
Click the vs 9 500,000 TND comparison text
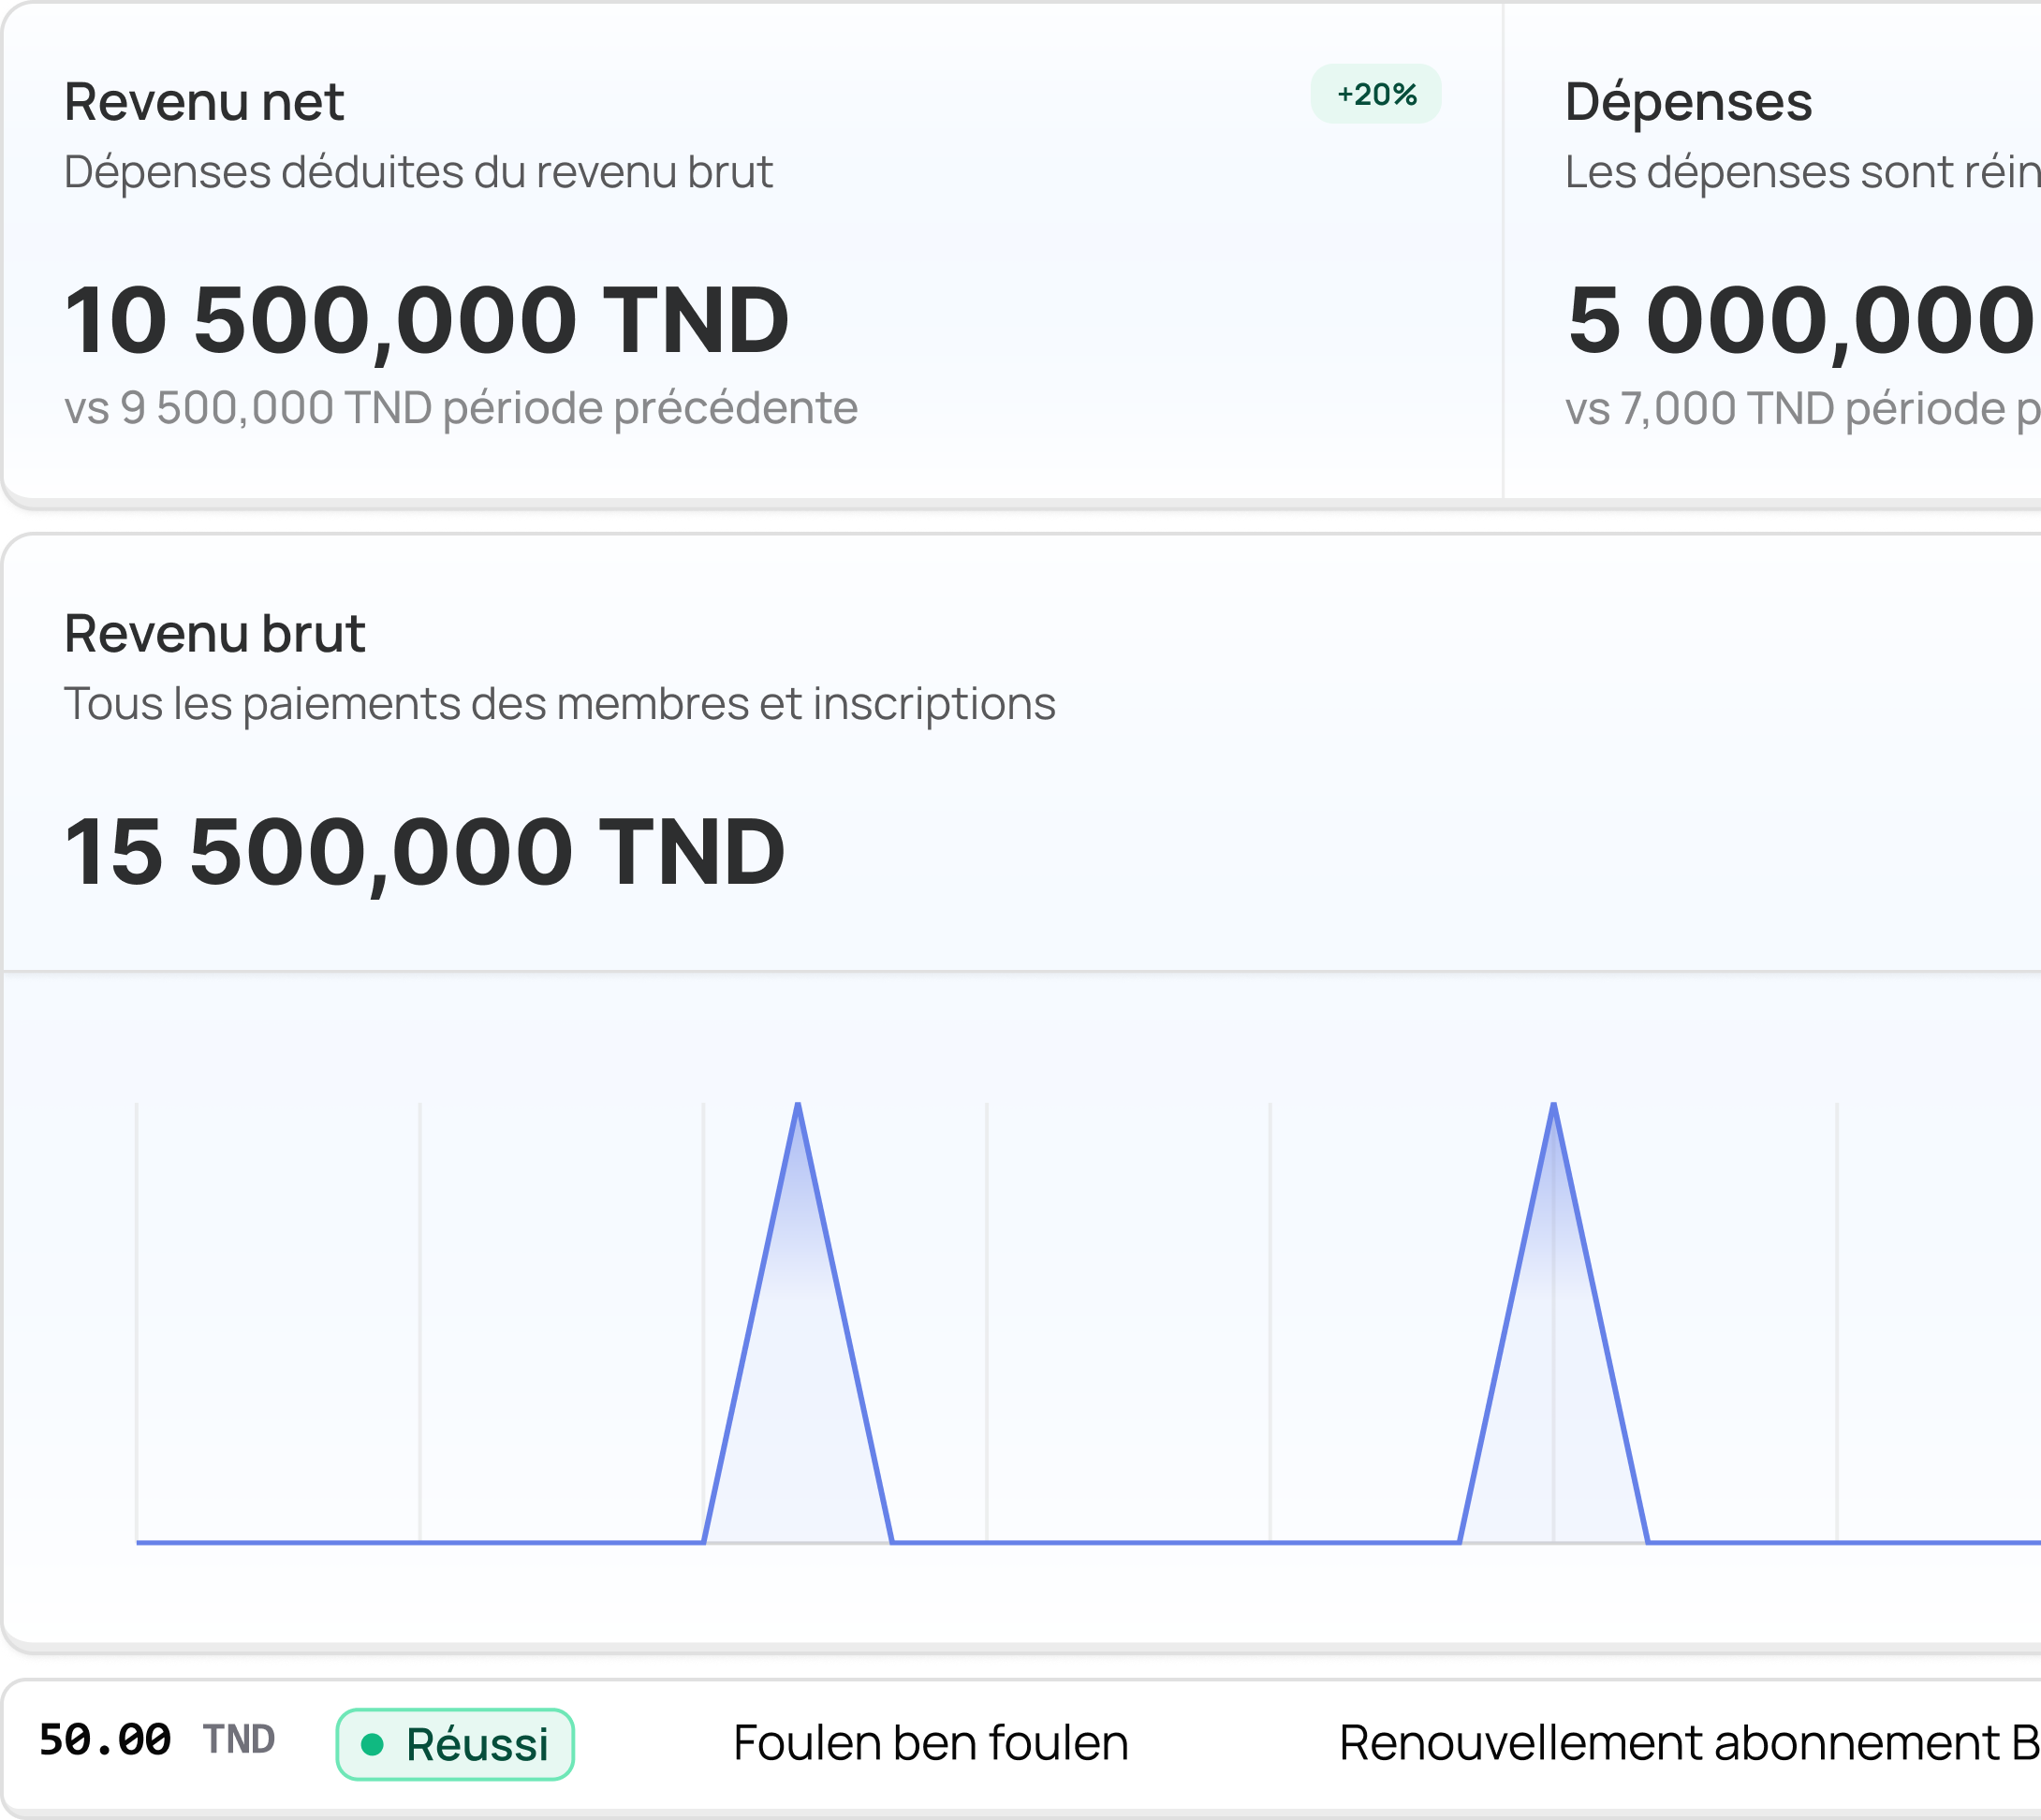[x=460, y=408]
